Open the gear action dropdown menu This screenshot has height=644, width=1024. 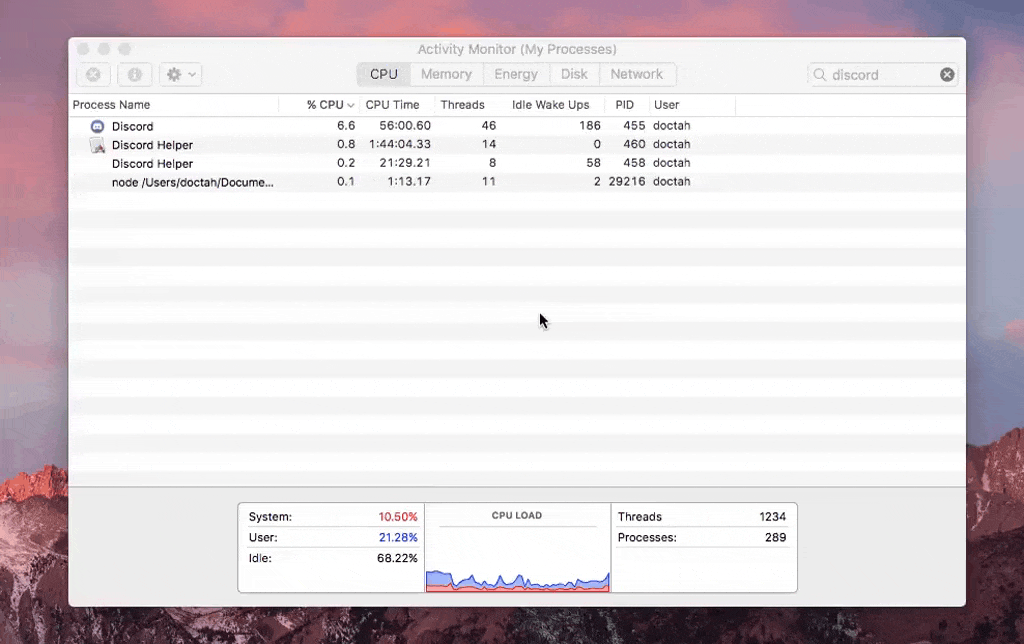tap(180, 75)
